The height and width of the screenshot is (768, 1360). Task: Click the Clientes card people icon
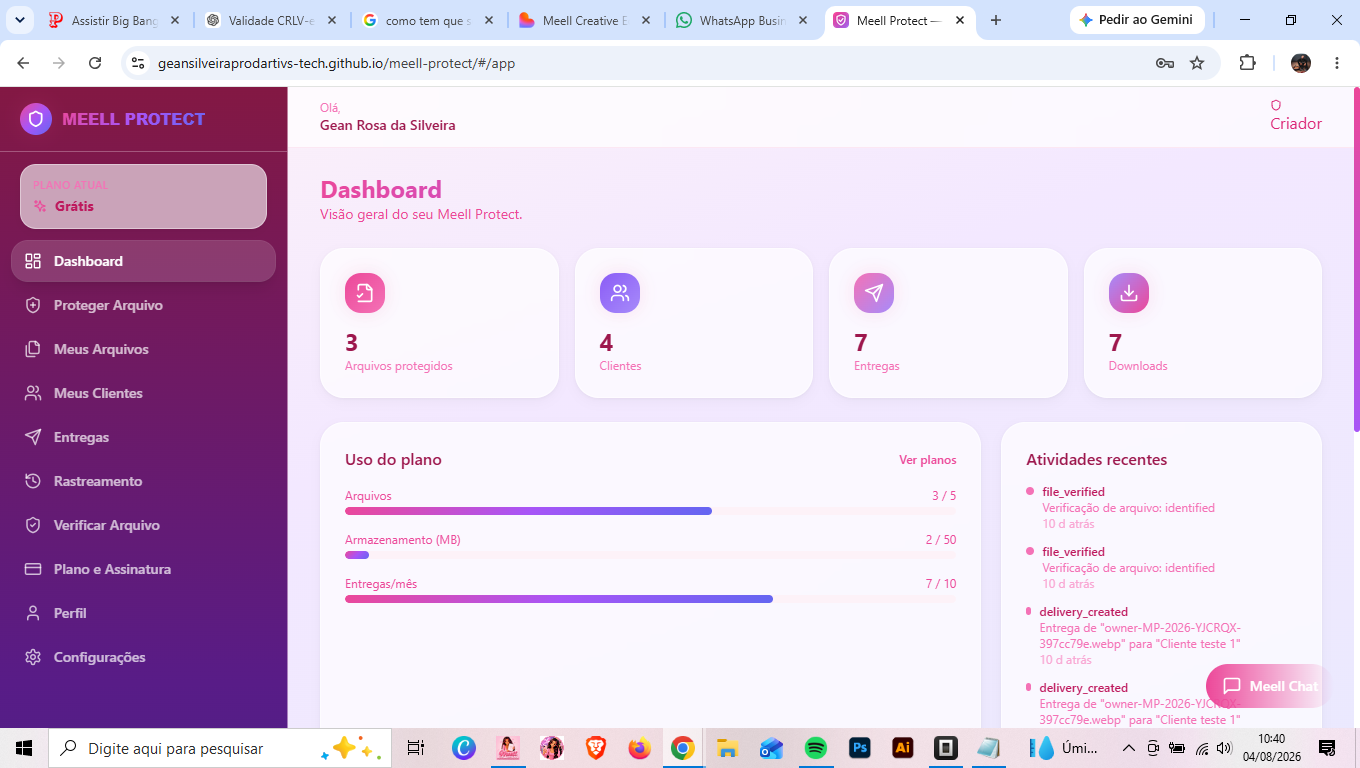[x=620, y=293]
